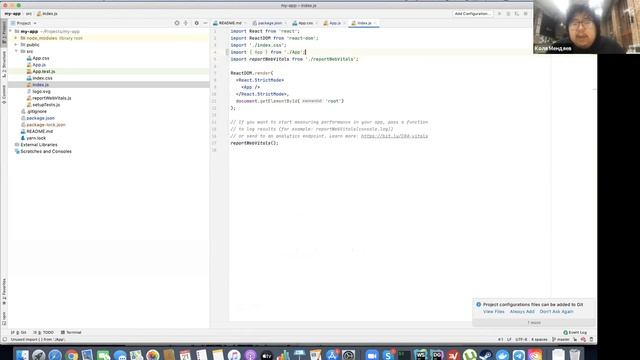The image size is (640, 360).
Task: Open the Favorites tool window side tab
Action: (x=4, y=291)
